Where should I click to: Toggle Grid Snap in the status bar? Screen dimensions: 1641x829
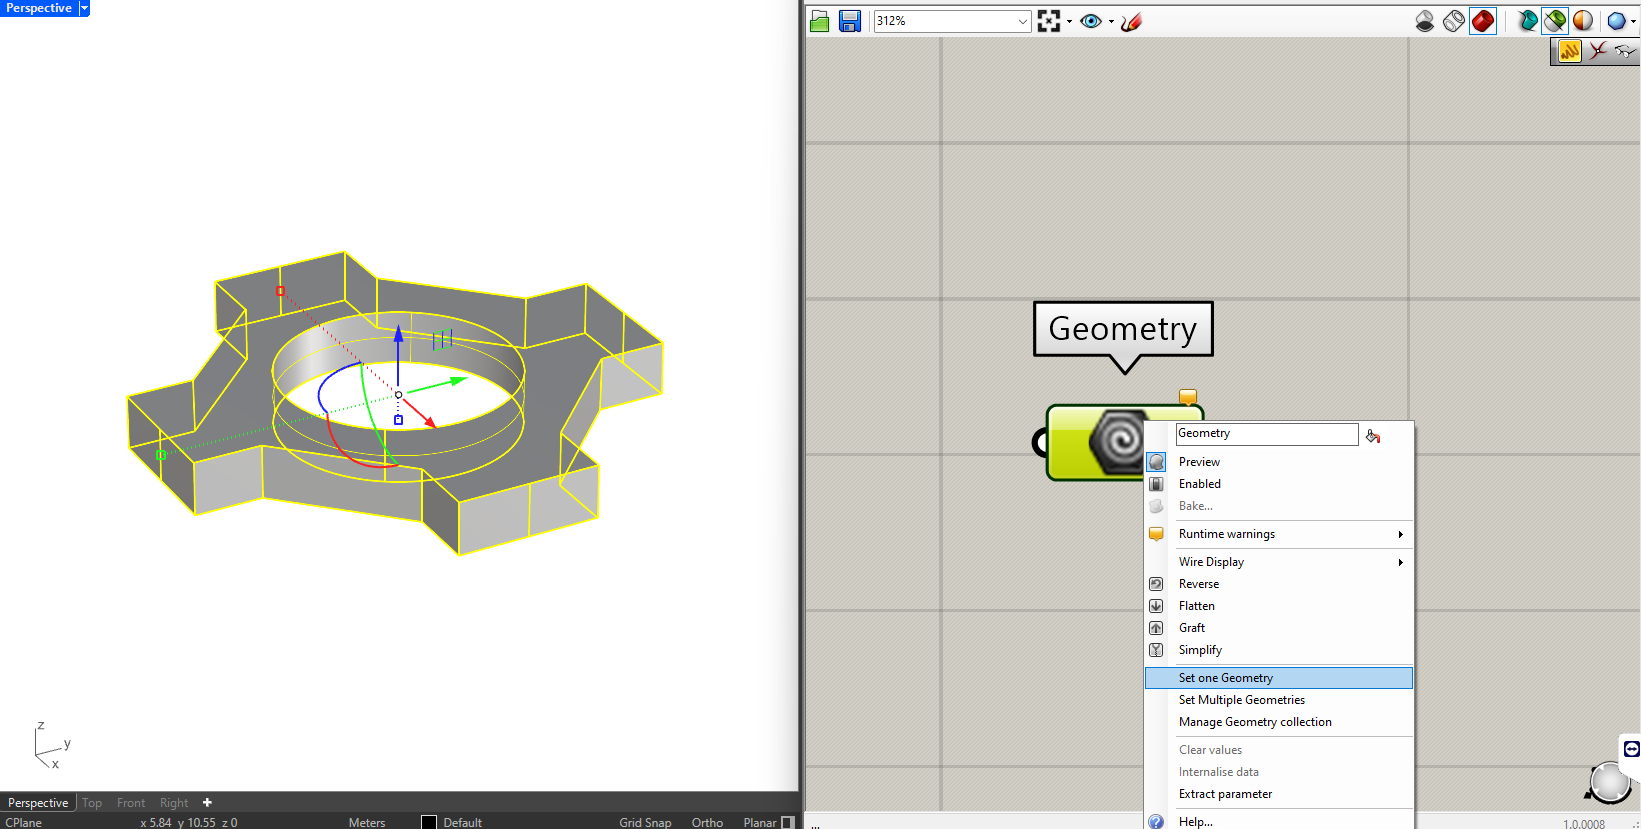(645, 822)
